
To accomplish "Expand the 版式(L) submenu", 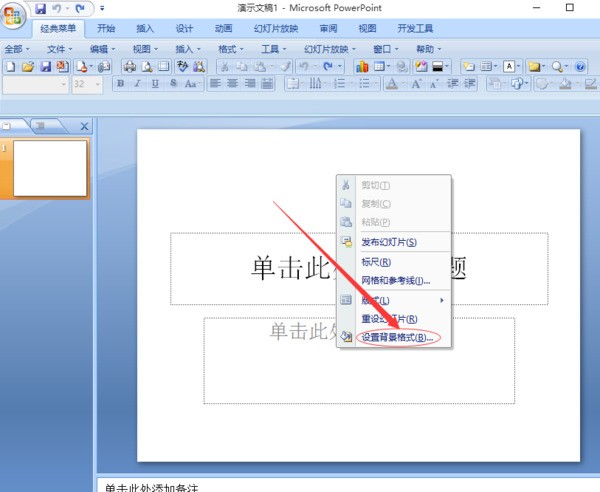I will coord(394,300).
